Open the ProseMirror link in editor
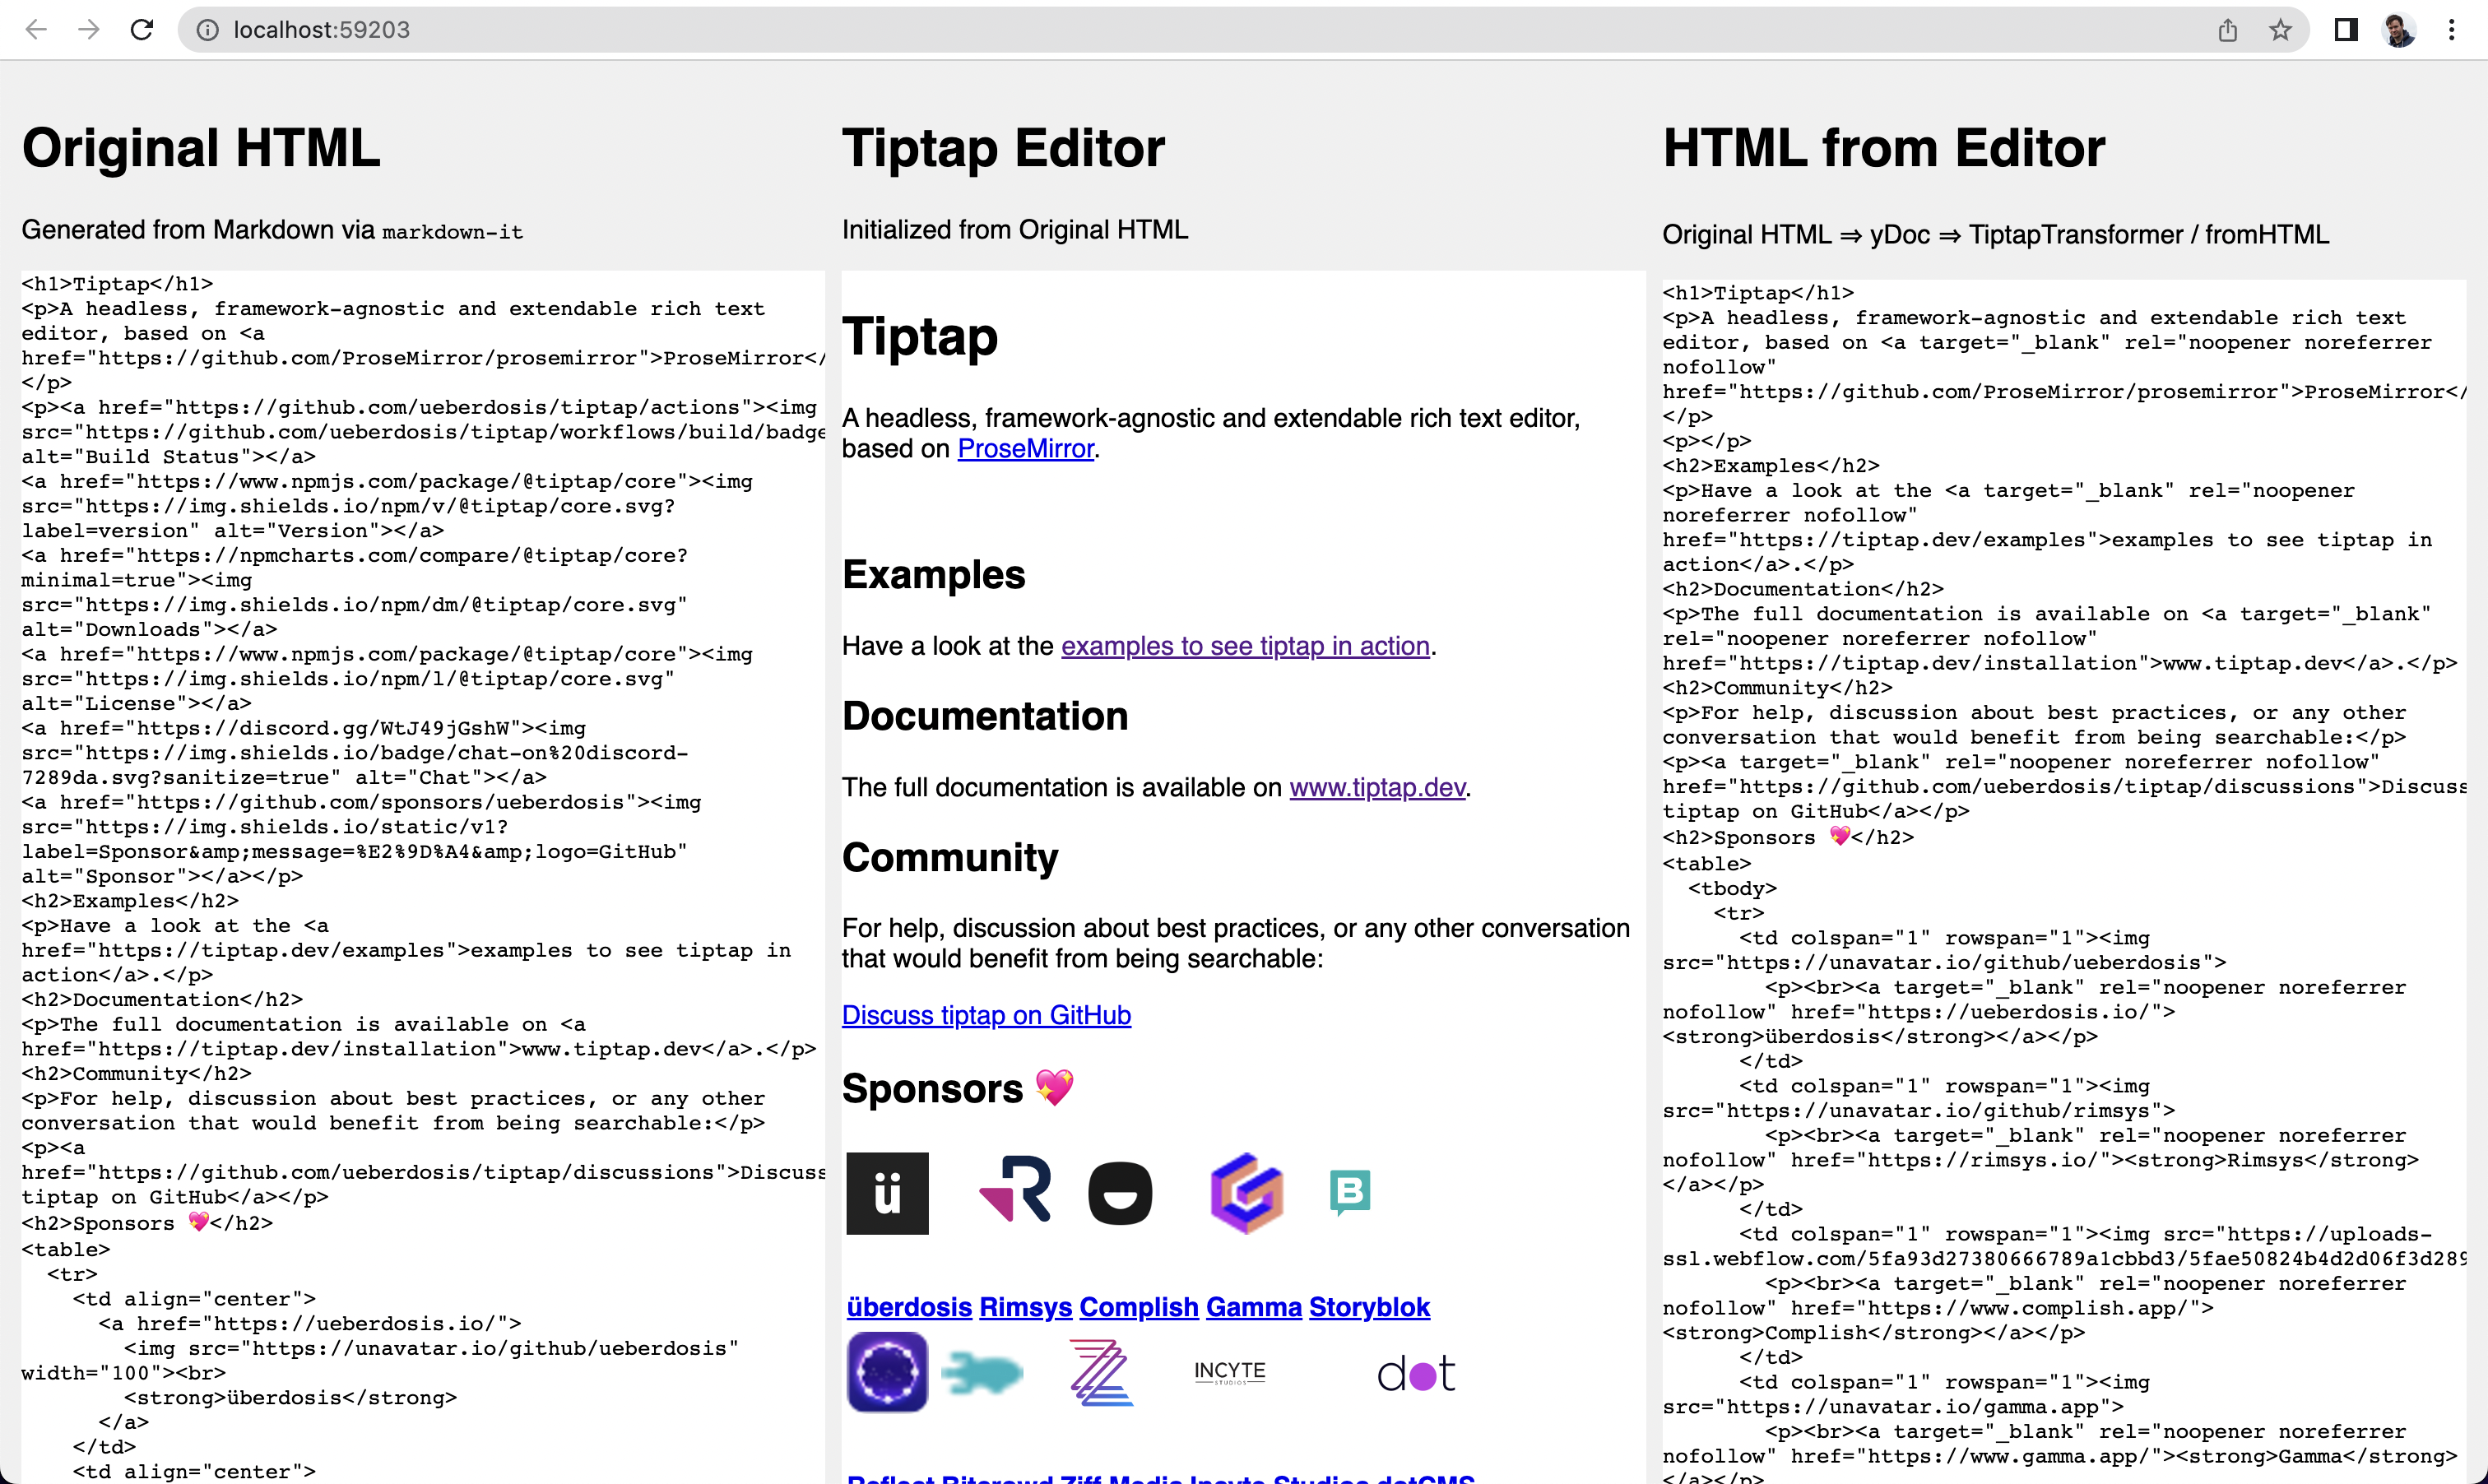The height and width of the screenshot is (1484, 2488). pyautogui.click(x=1025, y=449)
